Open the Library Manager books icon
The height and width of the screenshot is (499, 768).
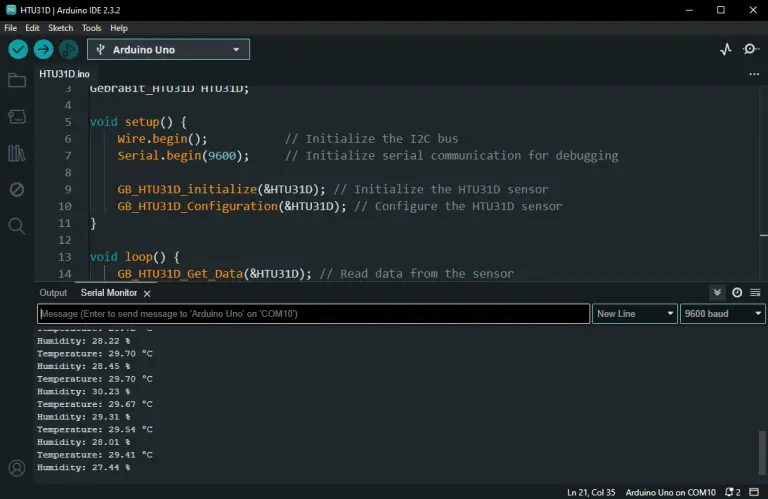click(x=17, y=153)
